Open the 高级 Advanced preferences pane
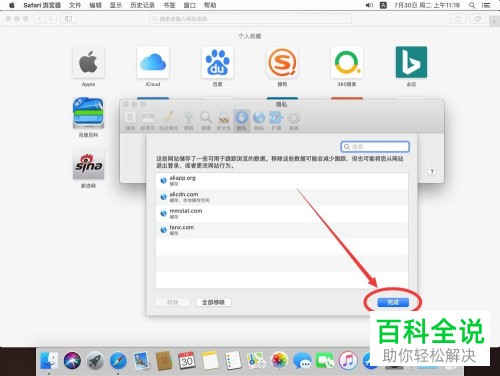500x376 pixels. pyautogui.click(x=294, y=121)
